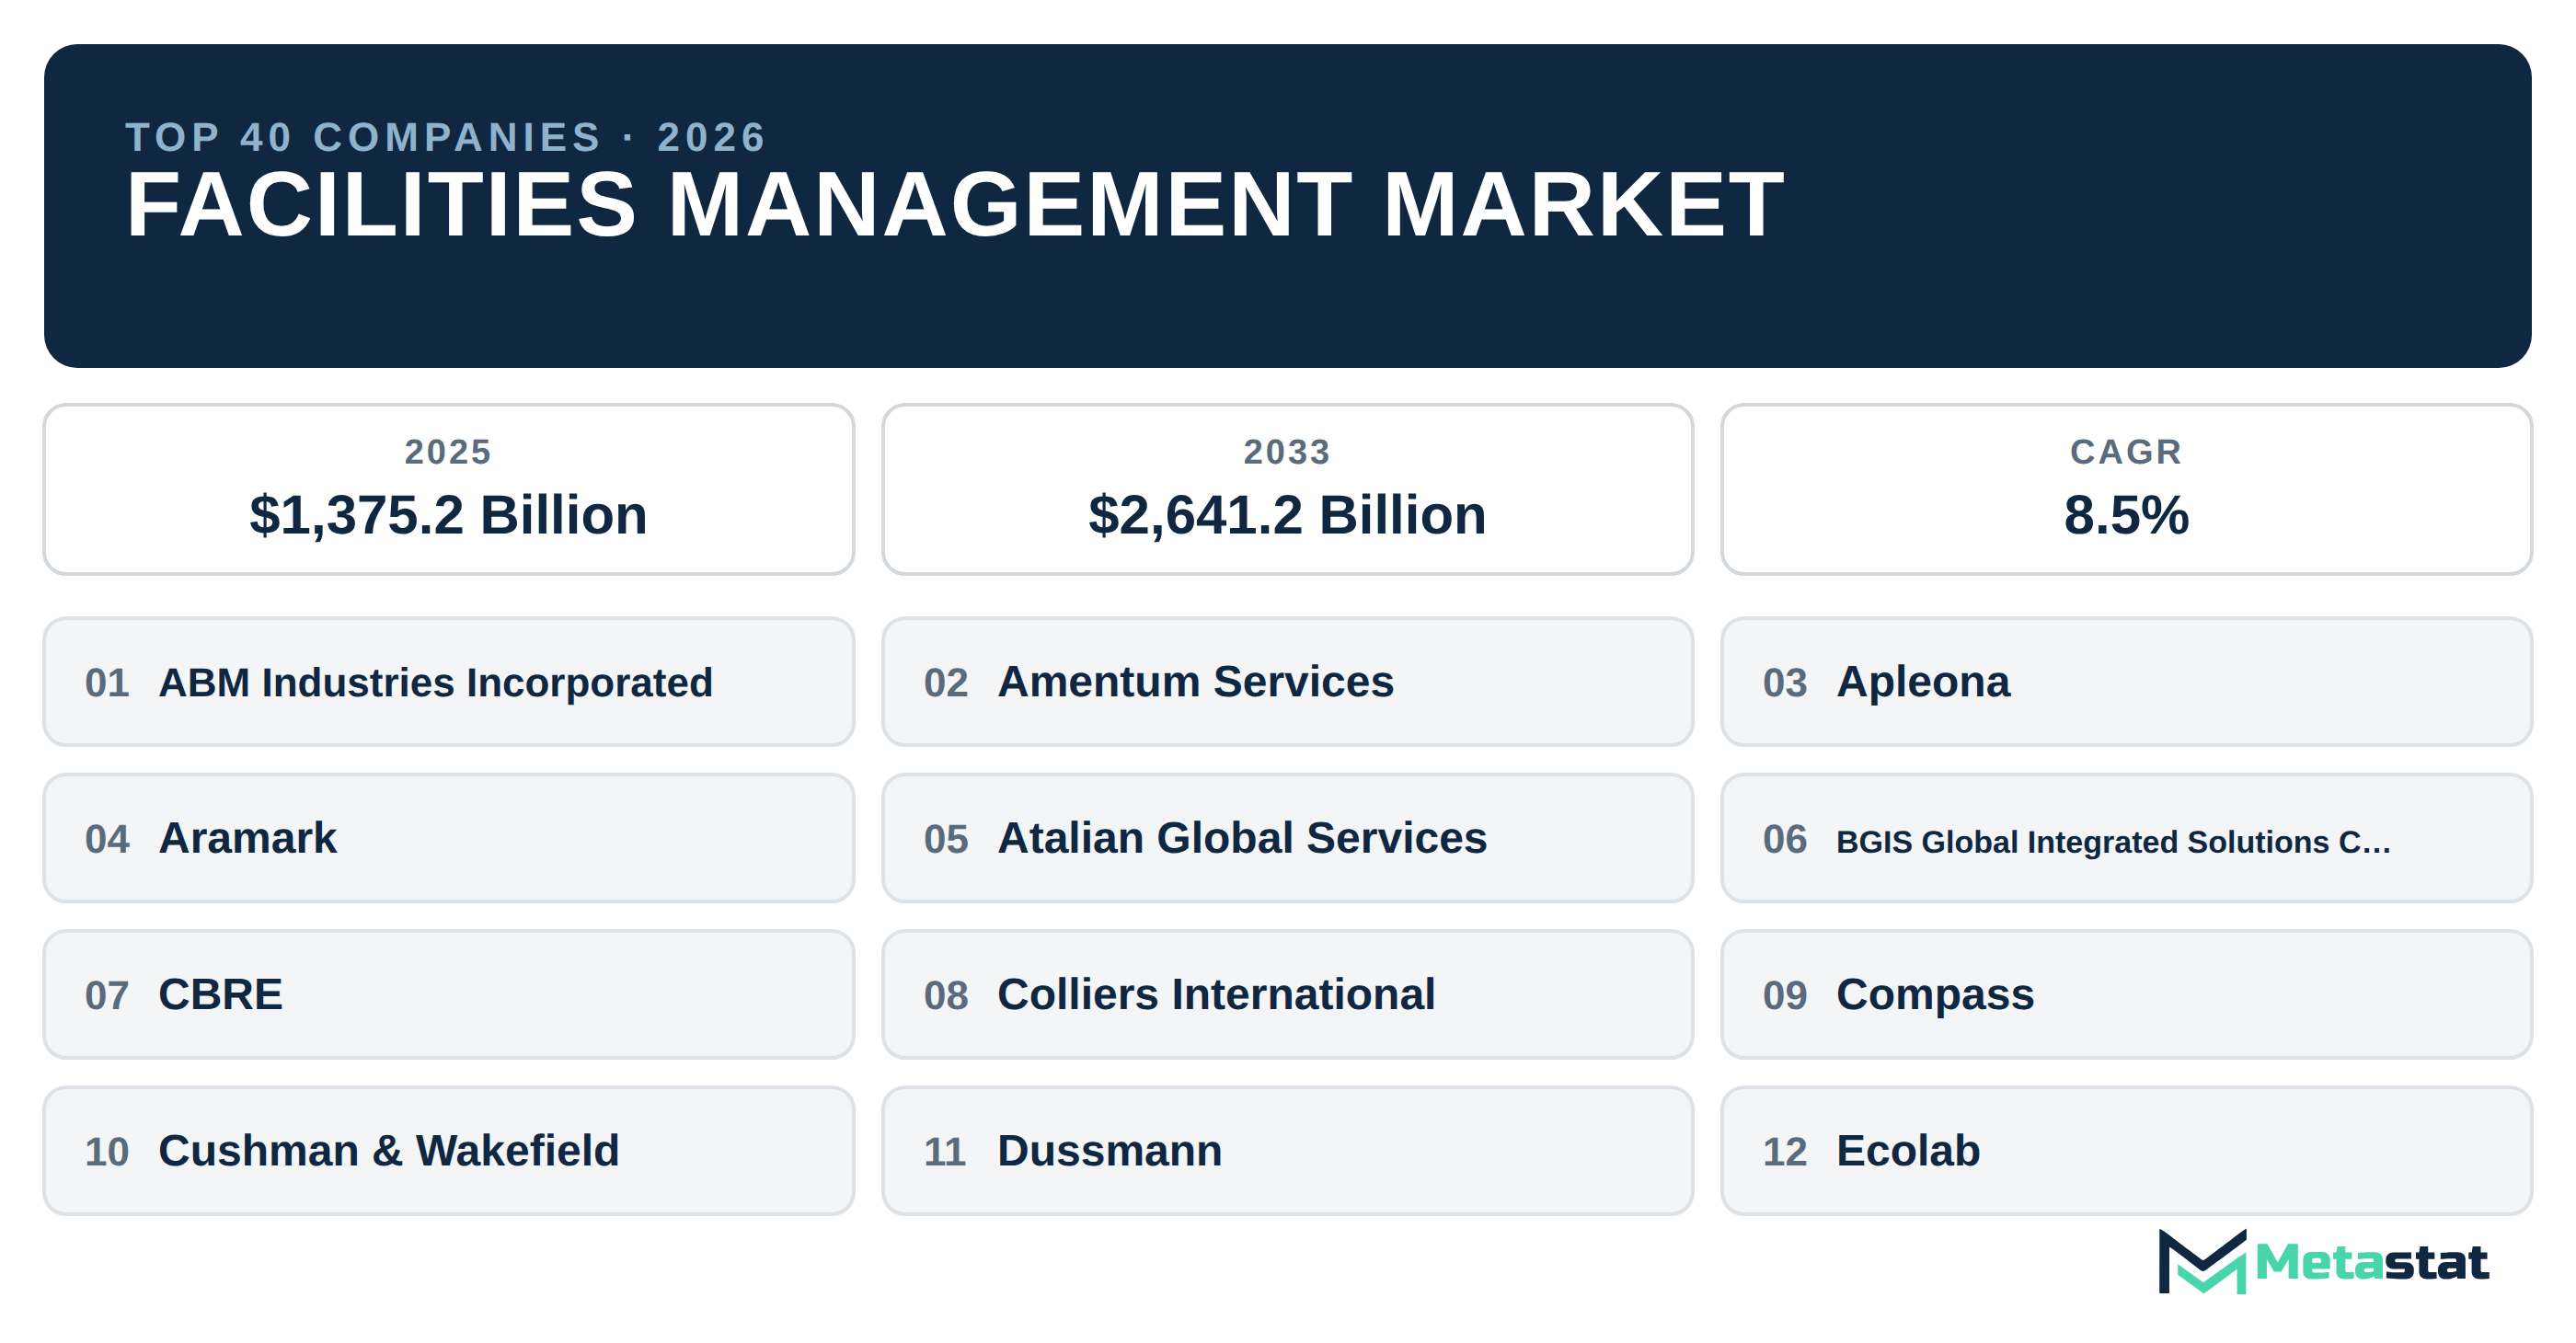Click the 8.5% CAGR value
2576x1343 pixels.
pyautogui.click(x=2126, y=516)
